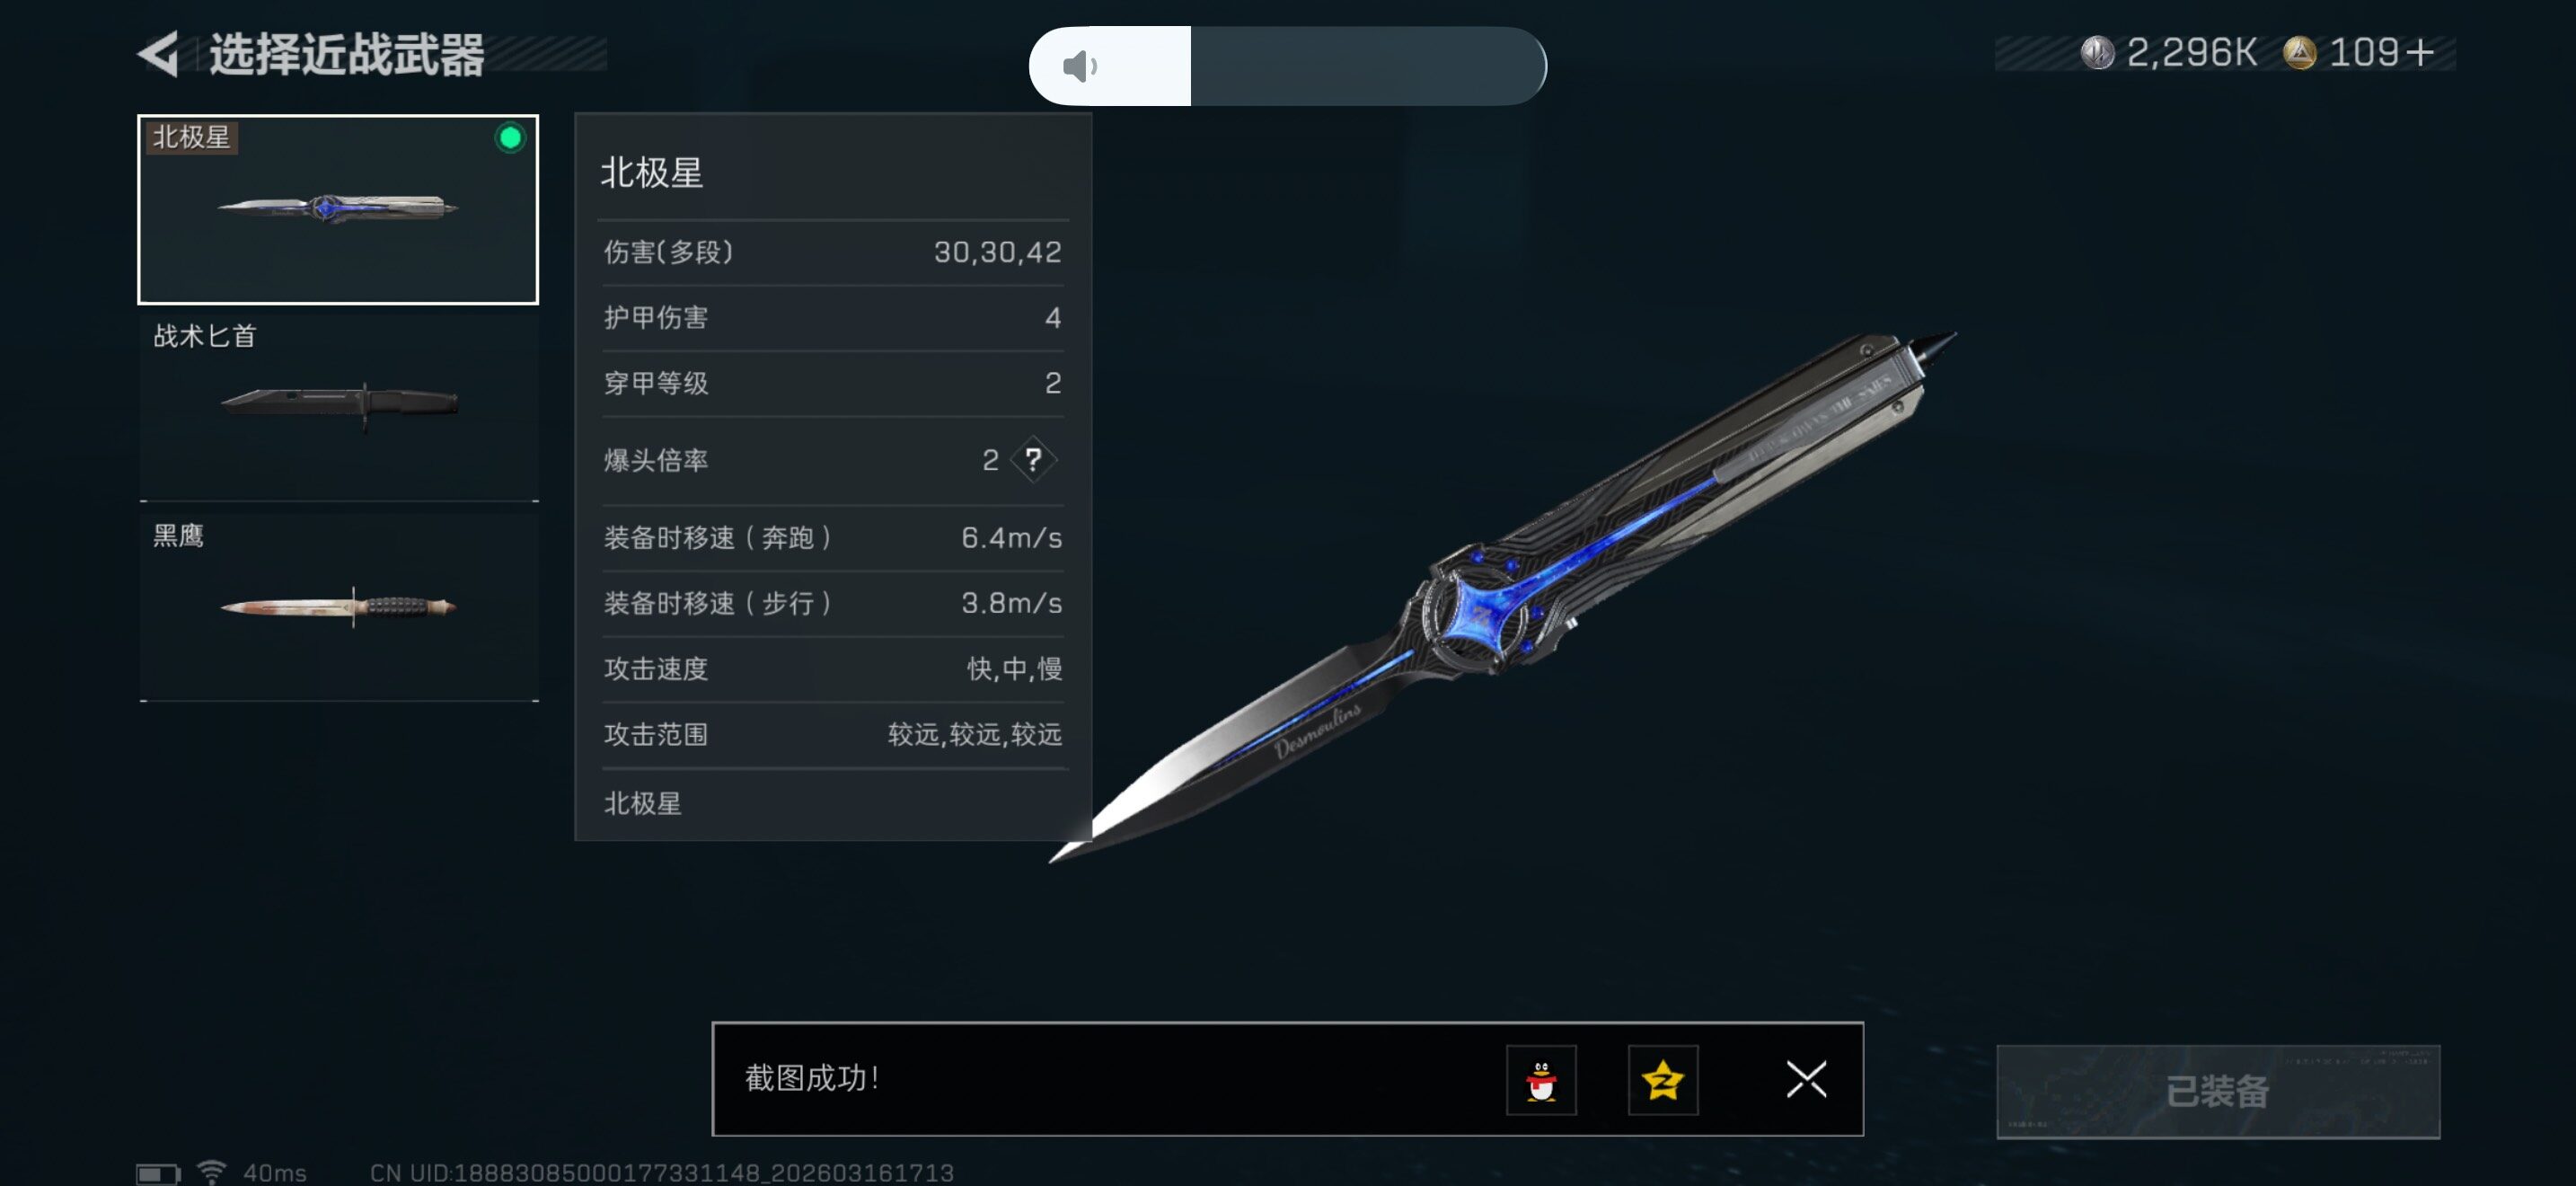Adjust the volume slider bar
The height and width of the screenshot is (1186, 2576).
point(1287,66)
